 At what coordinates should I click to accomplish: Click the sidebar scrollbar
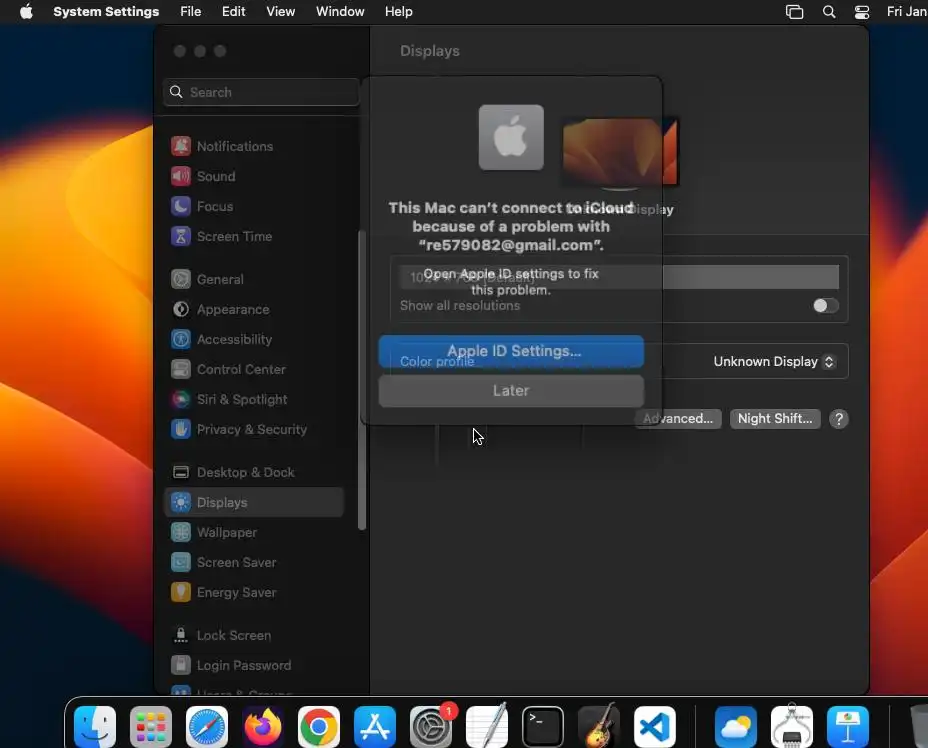[362, 380]
